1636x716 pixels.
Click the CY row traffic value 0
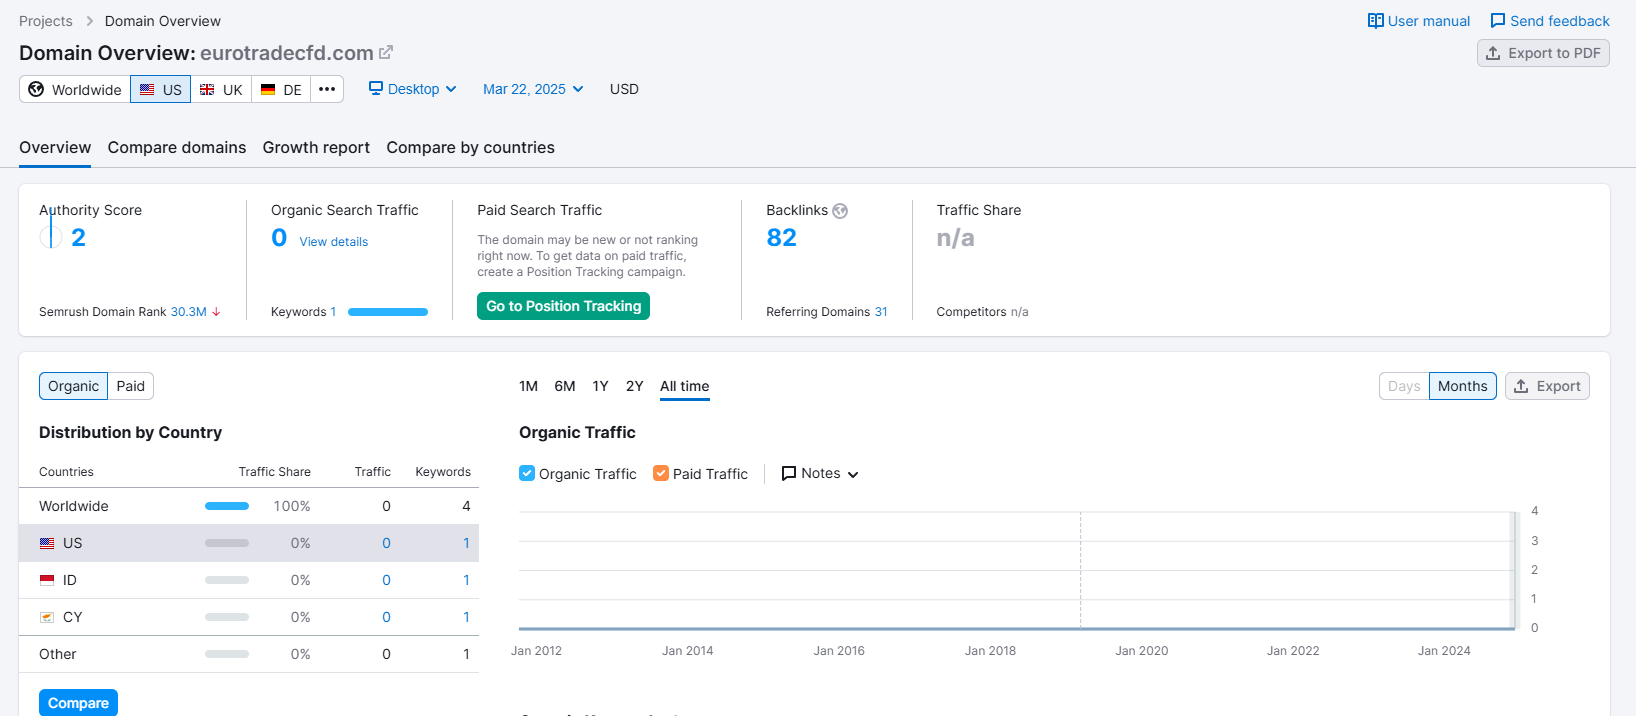coord(386,617)
